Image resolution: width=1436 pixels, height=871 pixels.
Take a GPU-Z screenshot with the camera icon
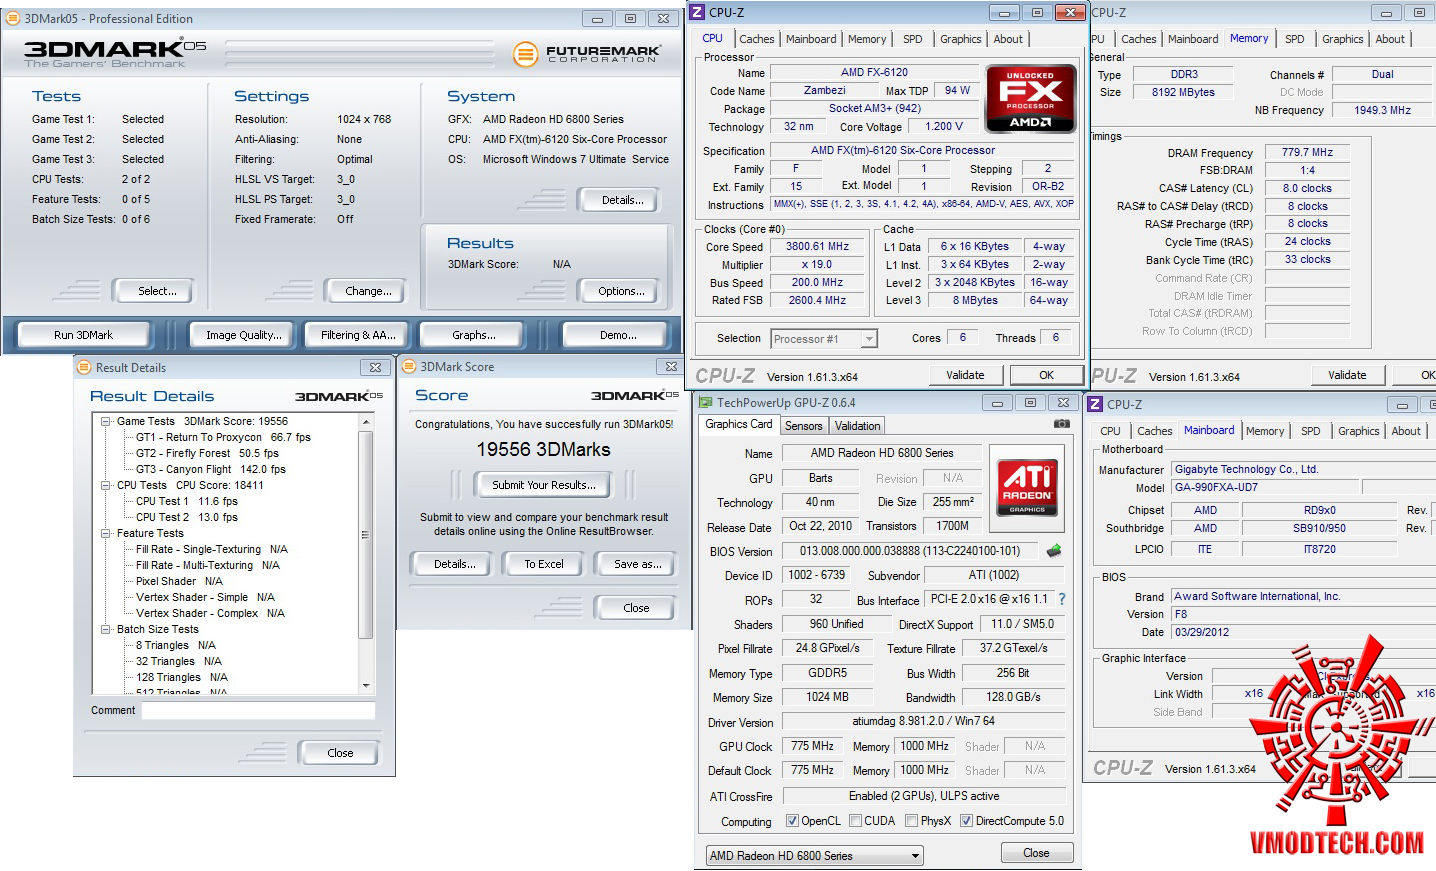1061,424
